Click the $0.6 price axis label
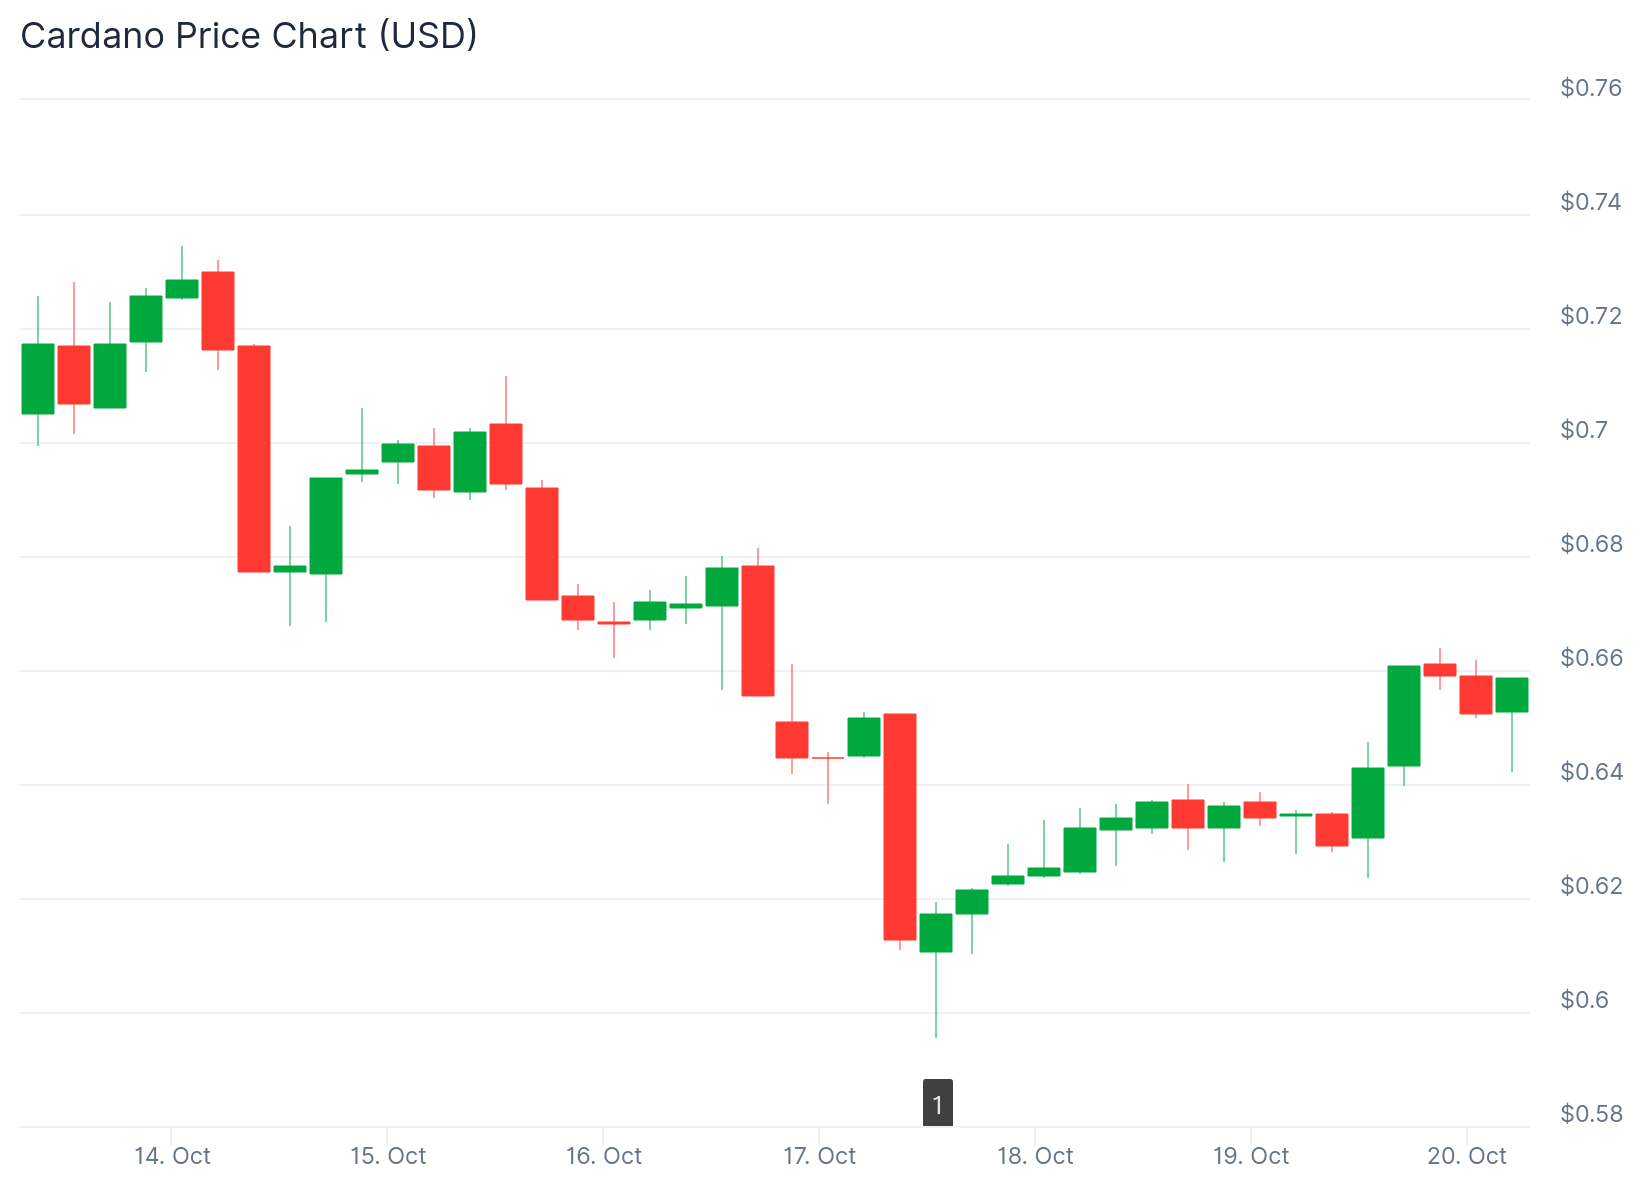This screenshot has height=1200, width=1644. (1583, 1000)
